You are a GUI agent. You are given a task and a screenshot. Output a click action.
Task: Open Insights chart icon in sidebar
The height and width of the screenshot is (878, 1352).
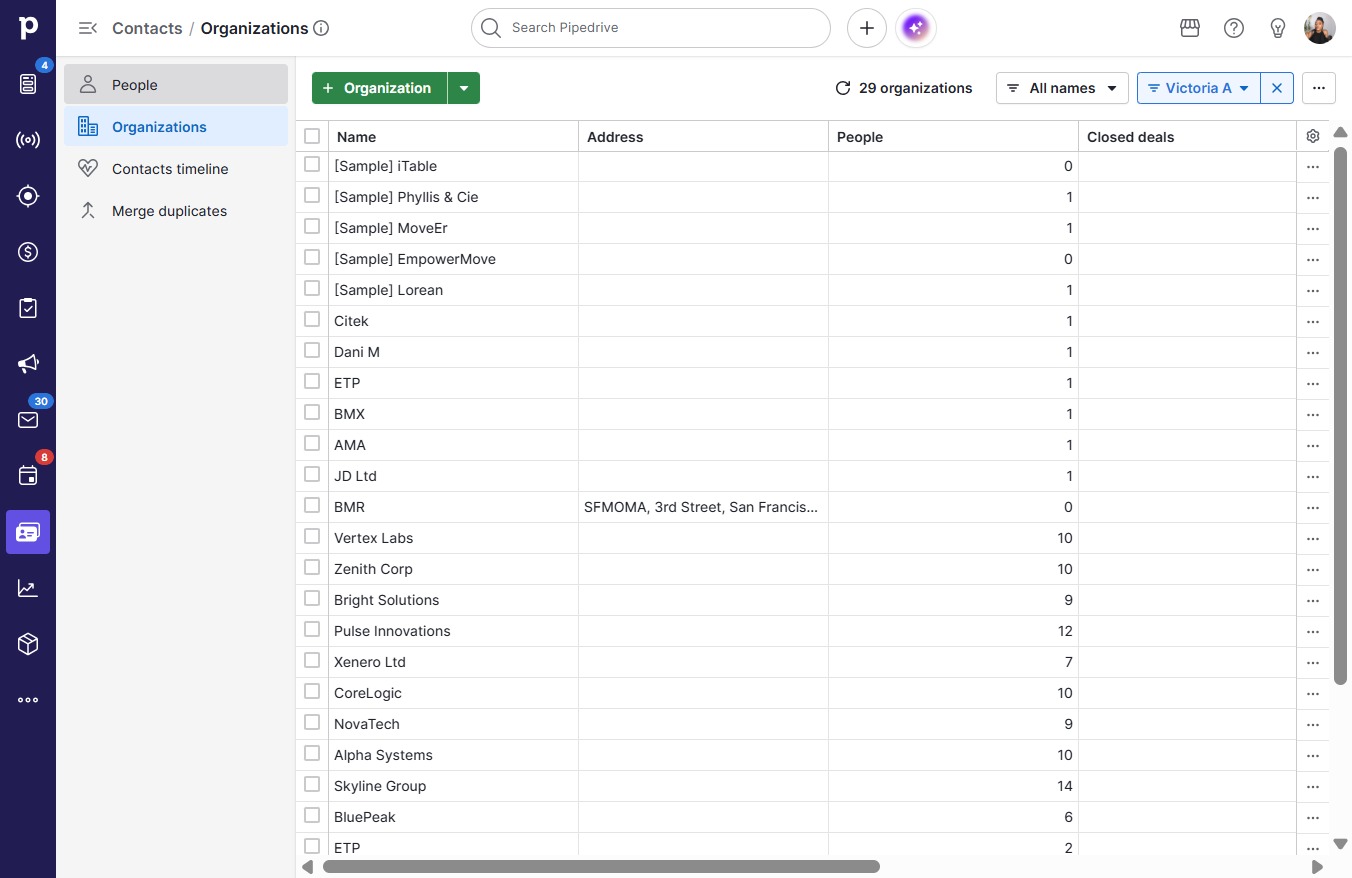28,588
